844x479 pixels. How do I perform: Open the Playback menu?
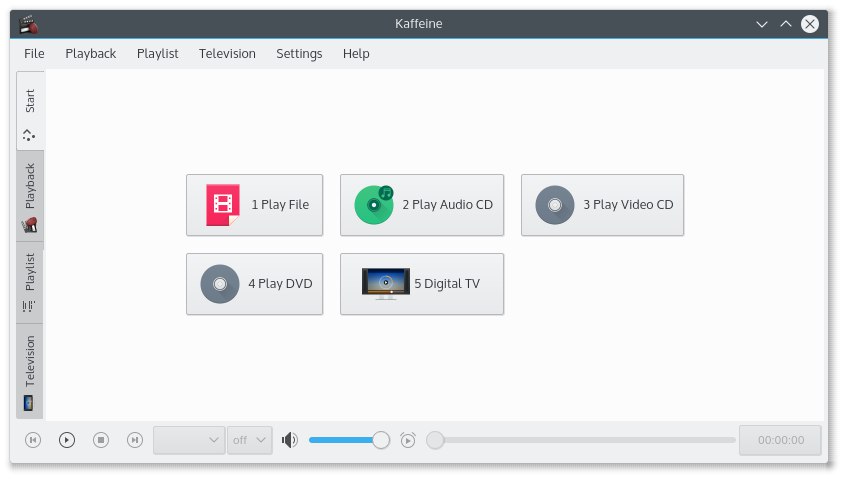tap(90, 54)
